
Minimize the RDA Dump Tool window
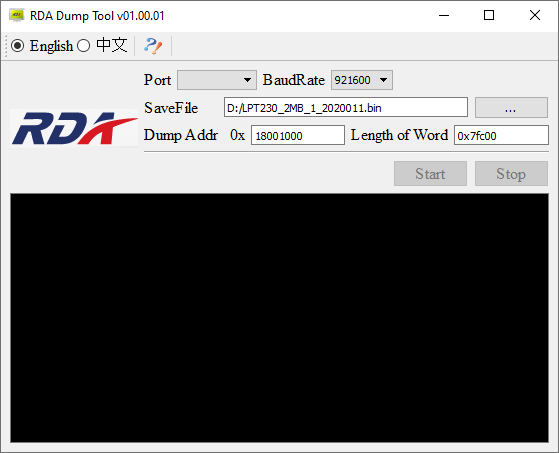pos(444,15)
